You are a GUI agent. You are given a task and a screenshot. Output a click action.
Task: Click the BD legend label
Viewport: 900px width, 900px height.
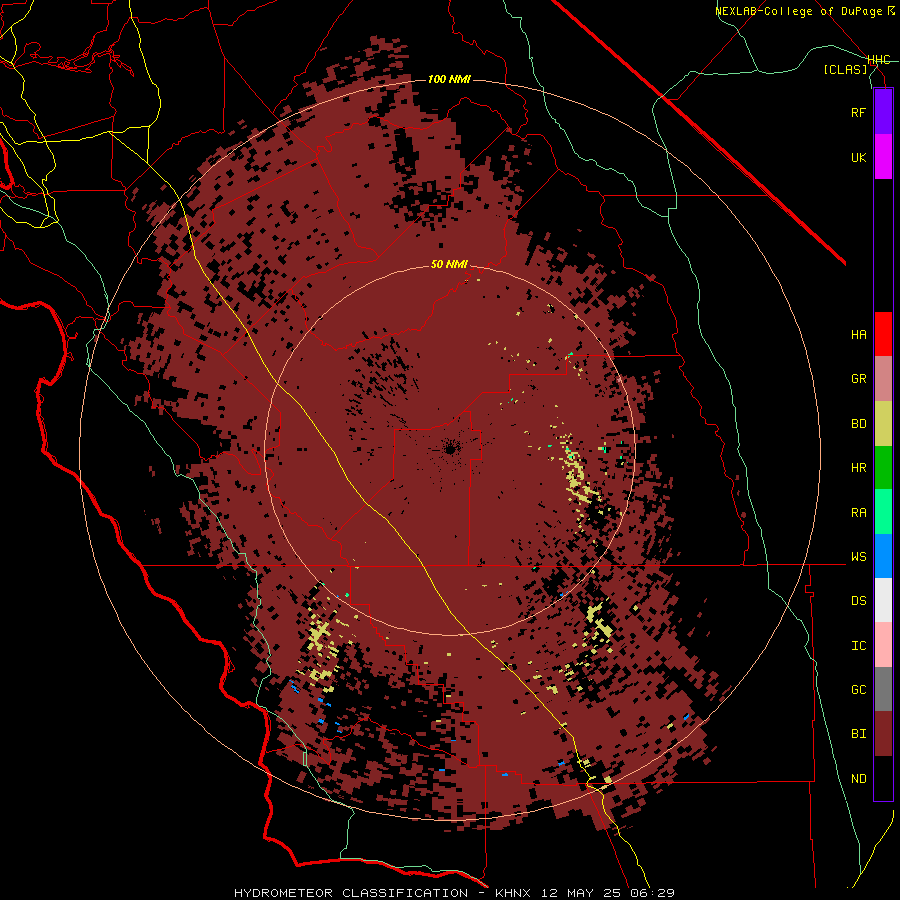click(x=859, y=424)
